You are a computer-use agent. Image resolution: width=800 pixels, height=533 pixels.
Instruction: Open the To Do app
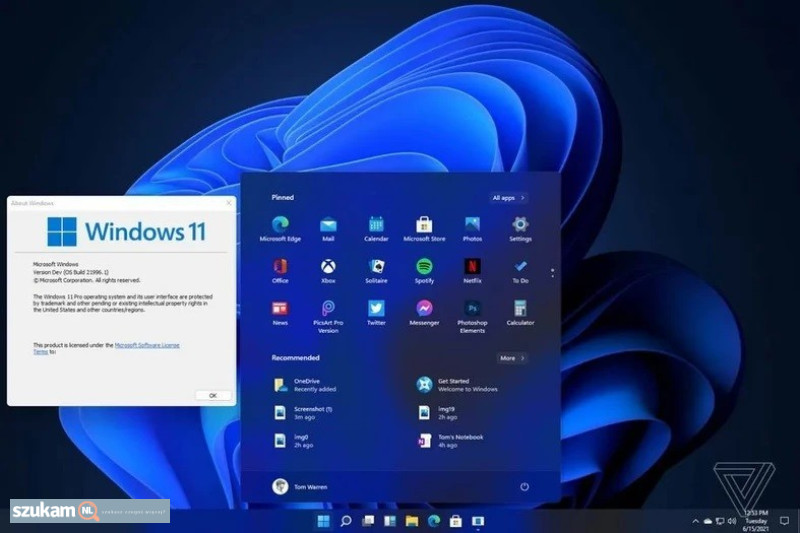(x=520, y=271)
